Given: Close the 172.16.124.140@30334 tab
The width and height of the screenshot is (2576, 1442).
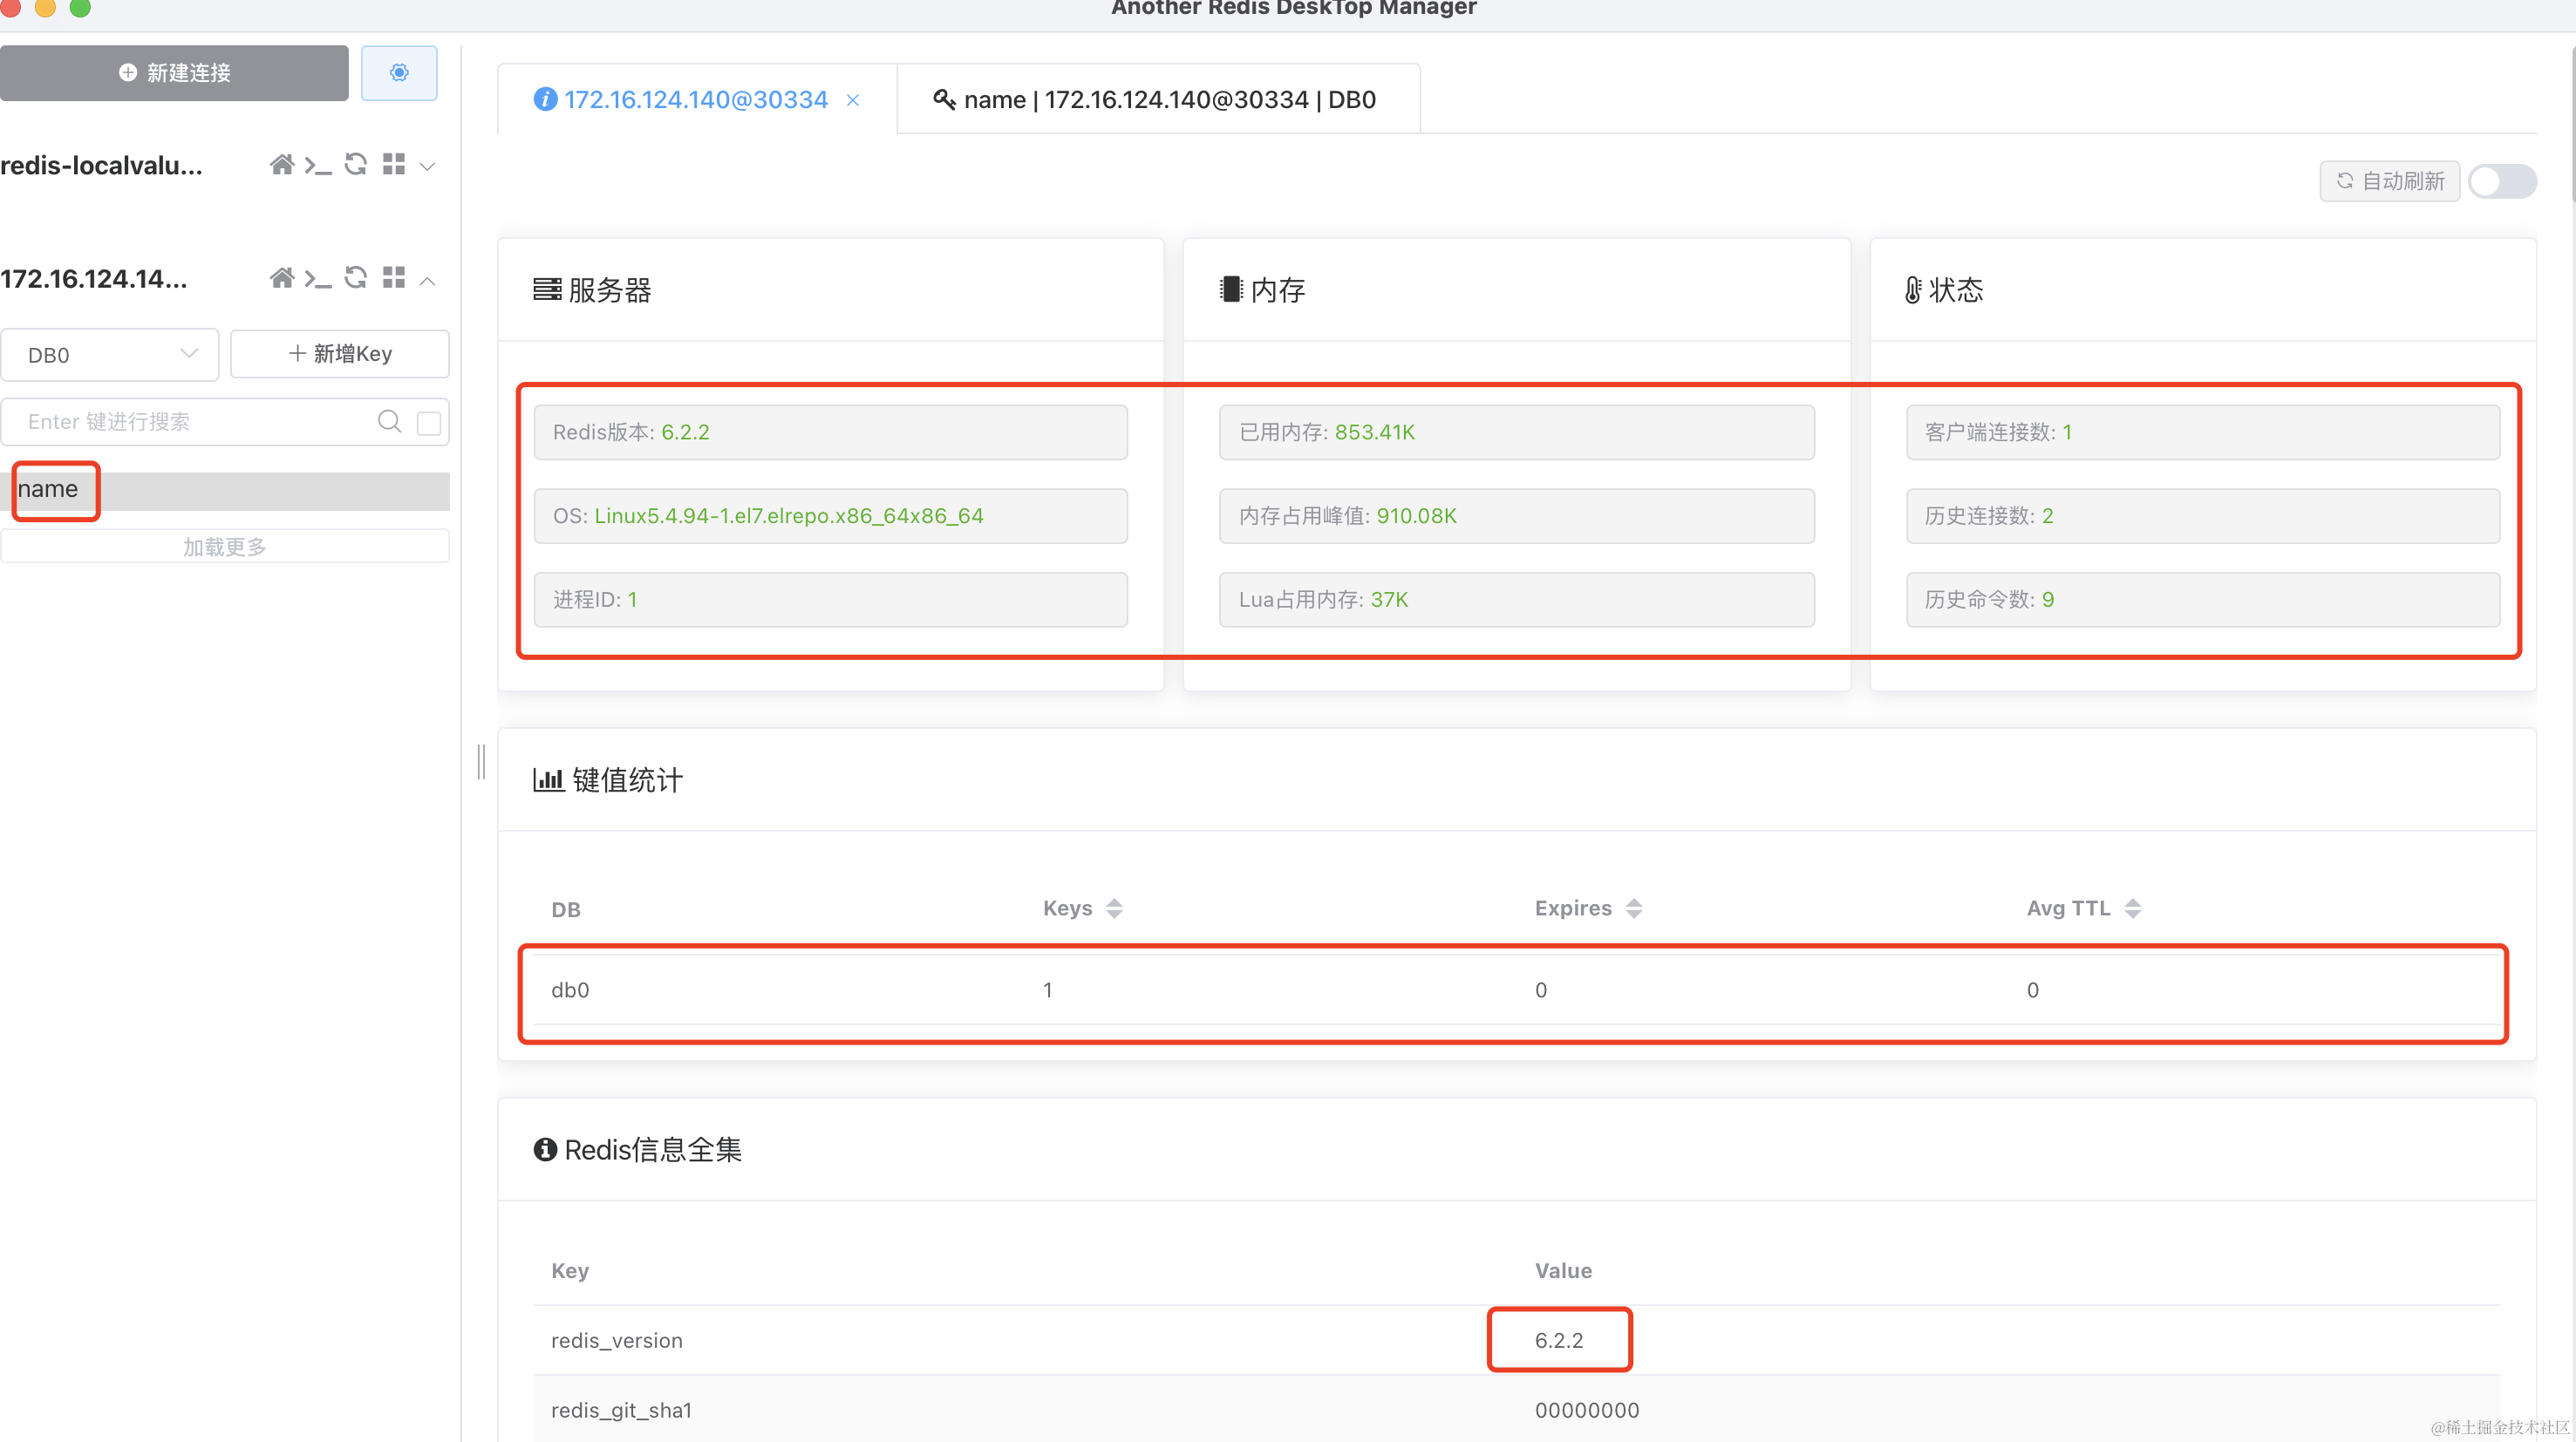Looking at the screenshot, I should (x=853, y=100).
